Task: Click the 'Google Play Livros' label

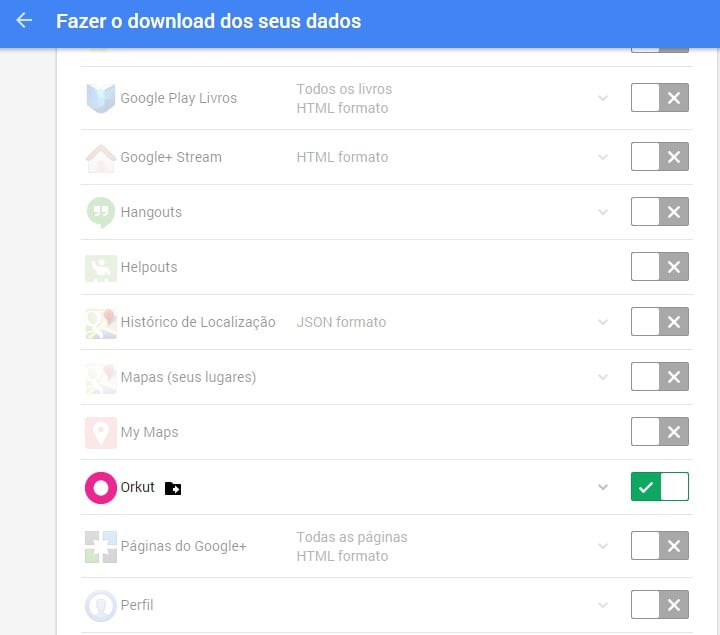Action: tap(179, 98)
